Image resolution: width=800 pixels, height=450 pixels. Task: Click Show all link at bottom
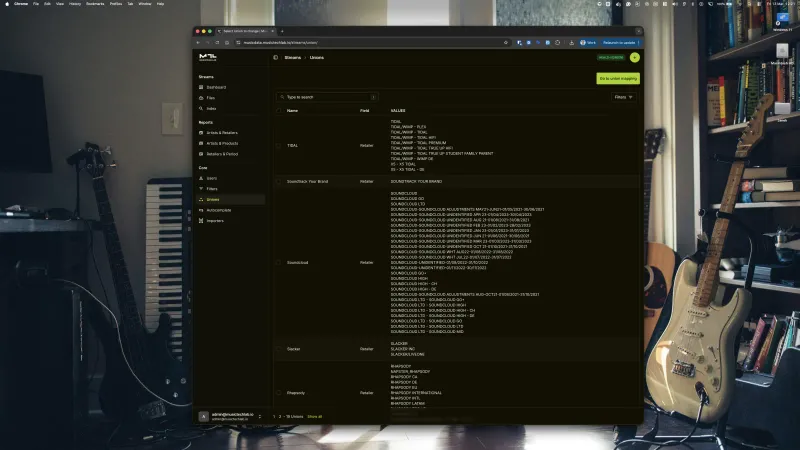tap(314, 417)
